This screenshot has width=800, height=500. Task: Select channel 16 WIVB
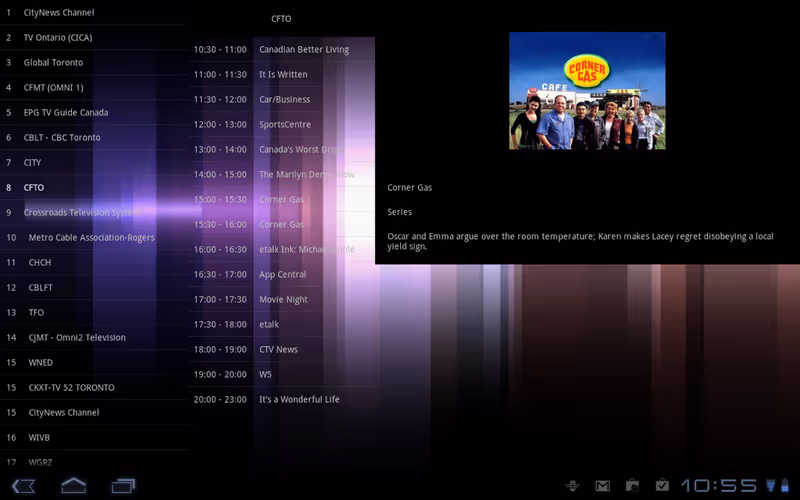click(94, 438)
